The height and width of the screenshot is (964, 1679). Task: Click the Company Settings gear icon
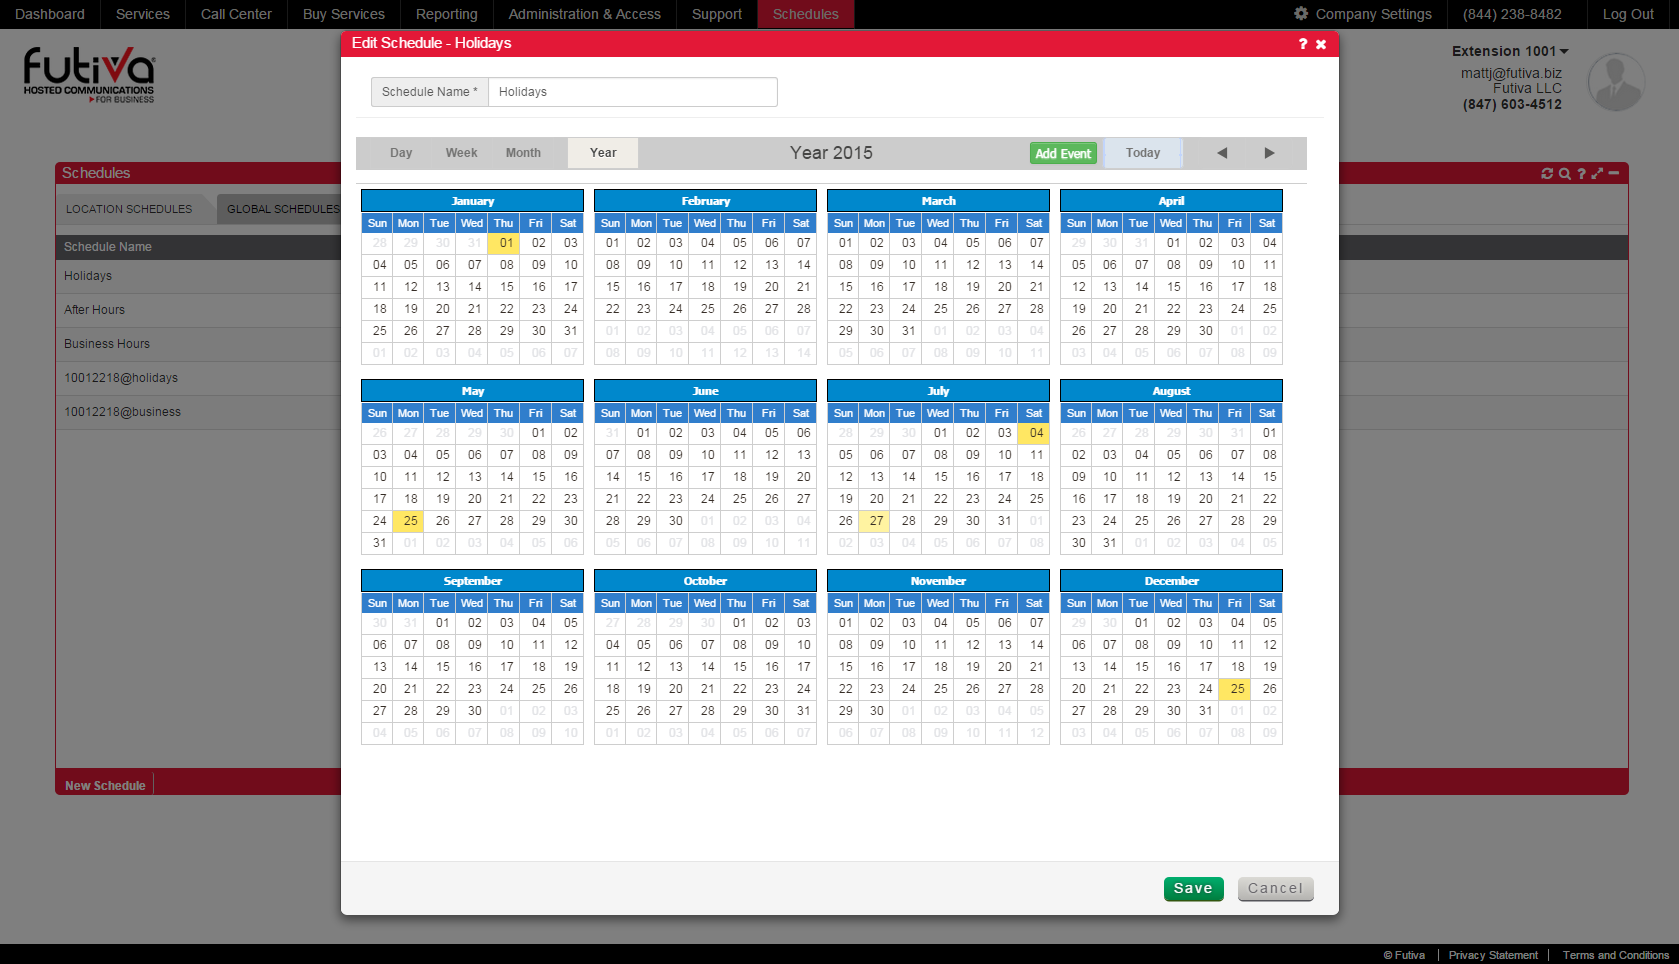click(1301, 14)
